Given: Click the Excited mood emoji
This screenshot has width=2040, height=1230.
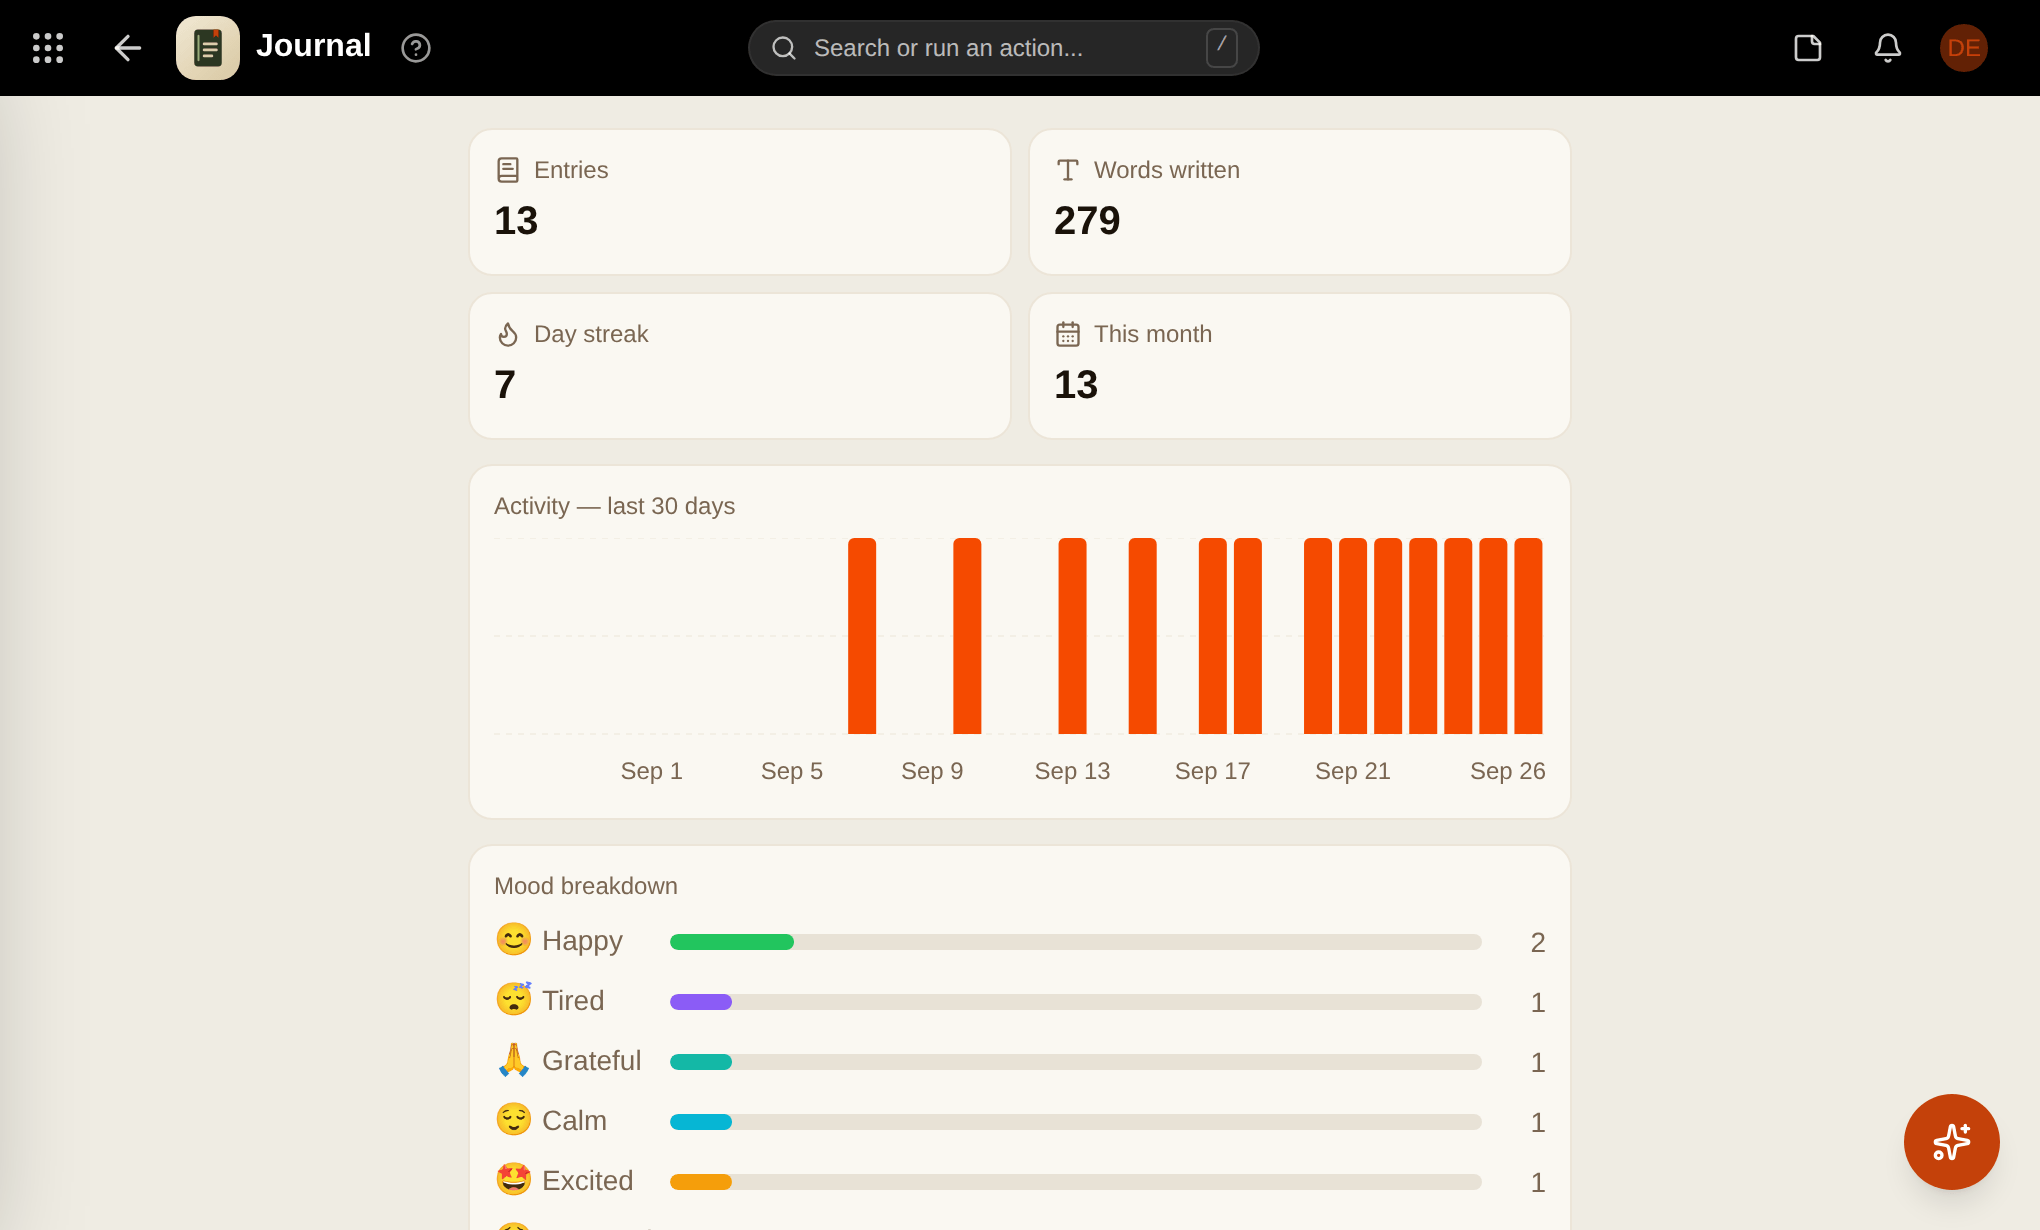Looking at the screenshot, I should [514, 1180].
